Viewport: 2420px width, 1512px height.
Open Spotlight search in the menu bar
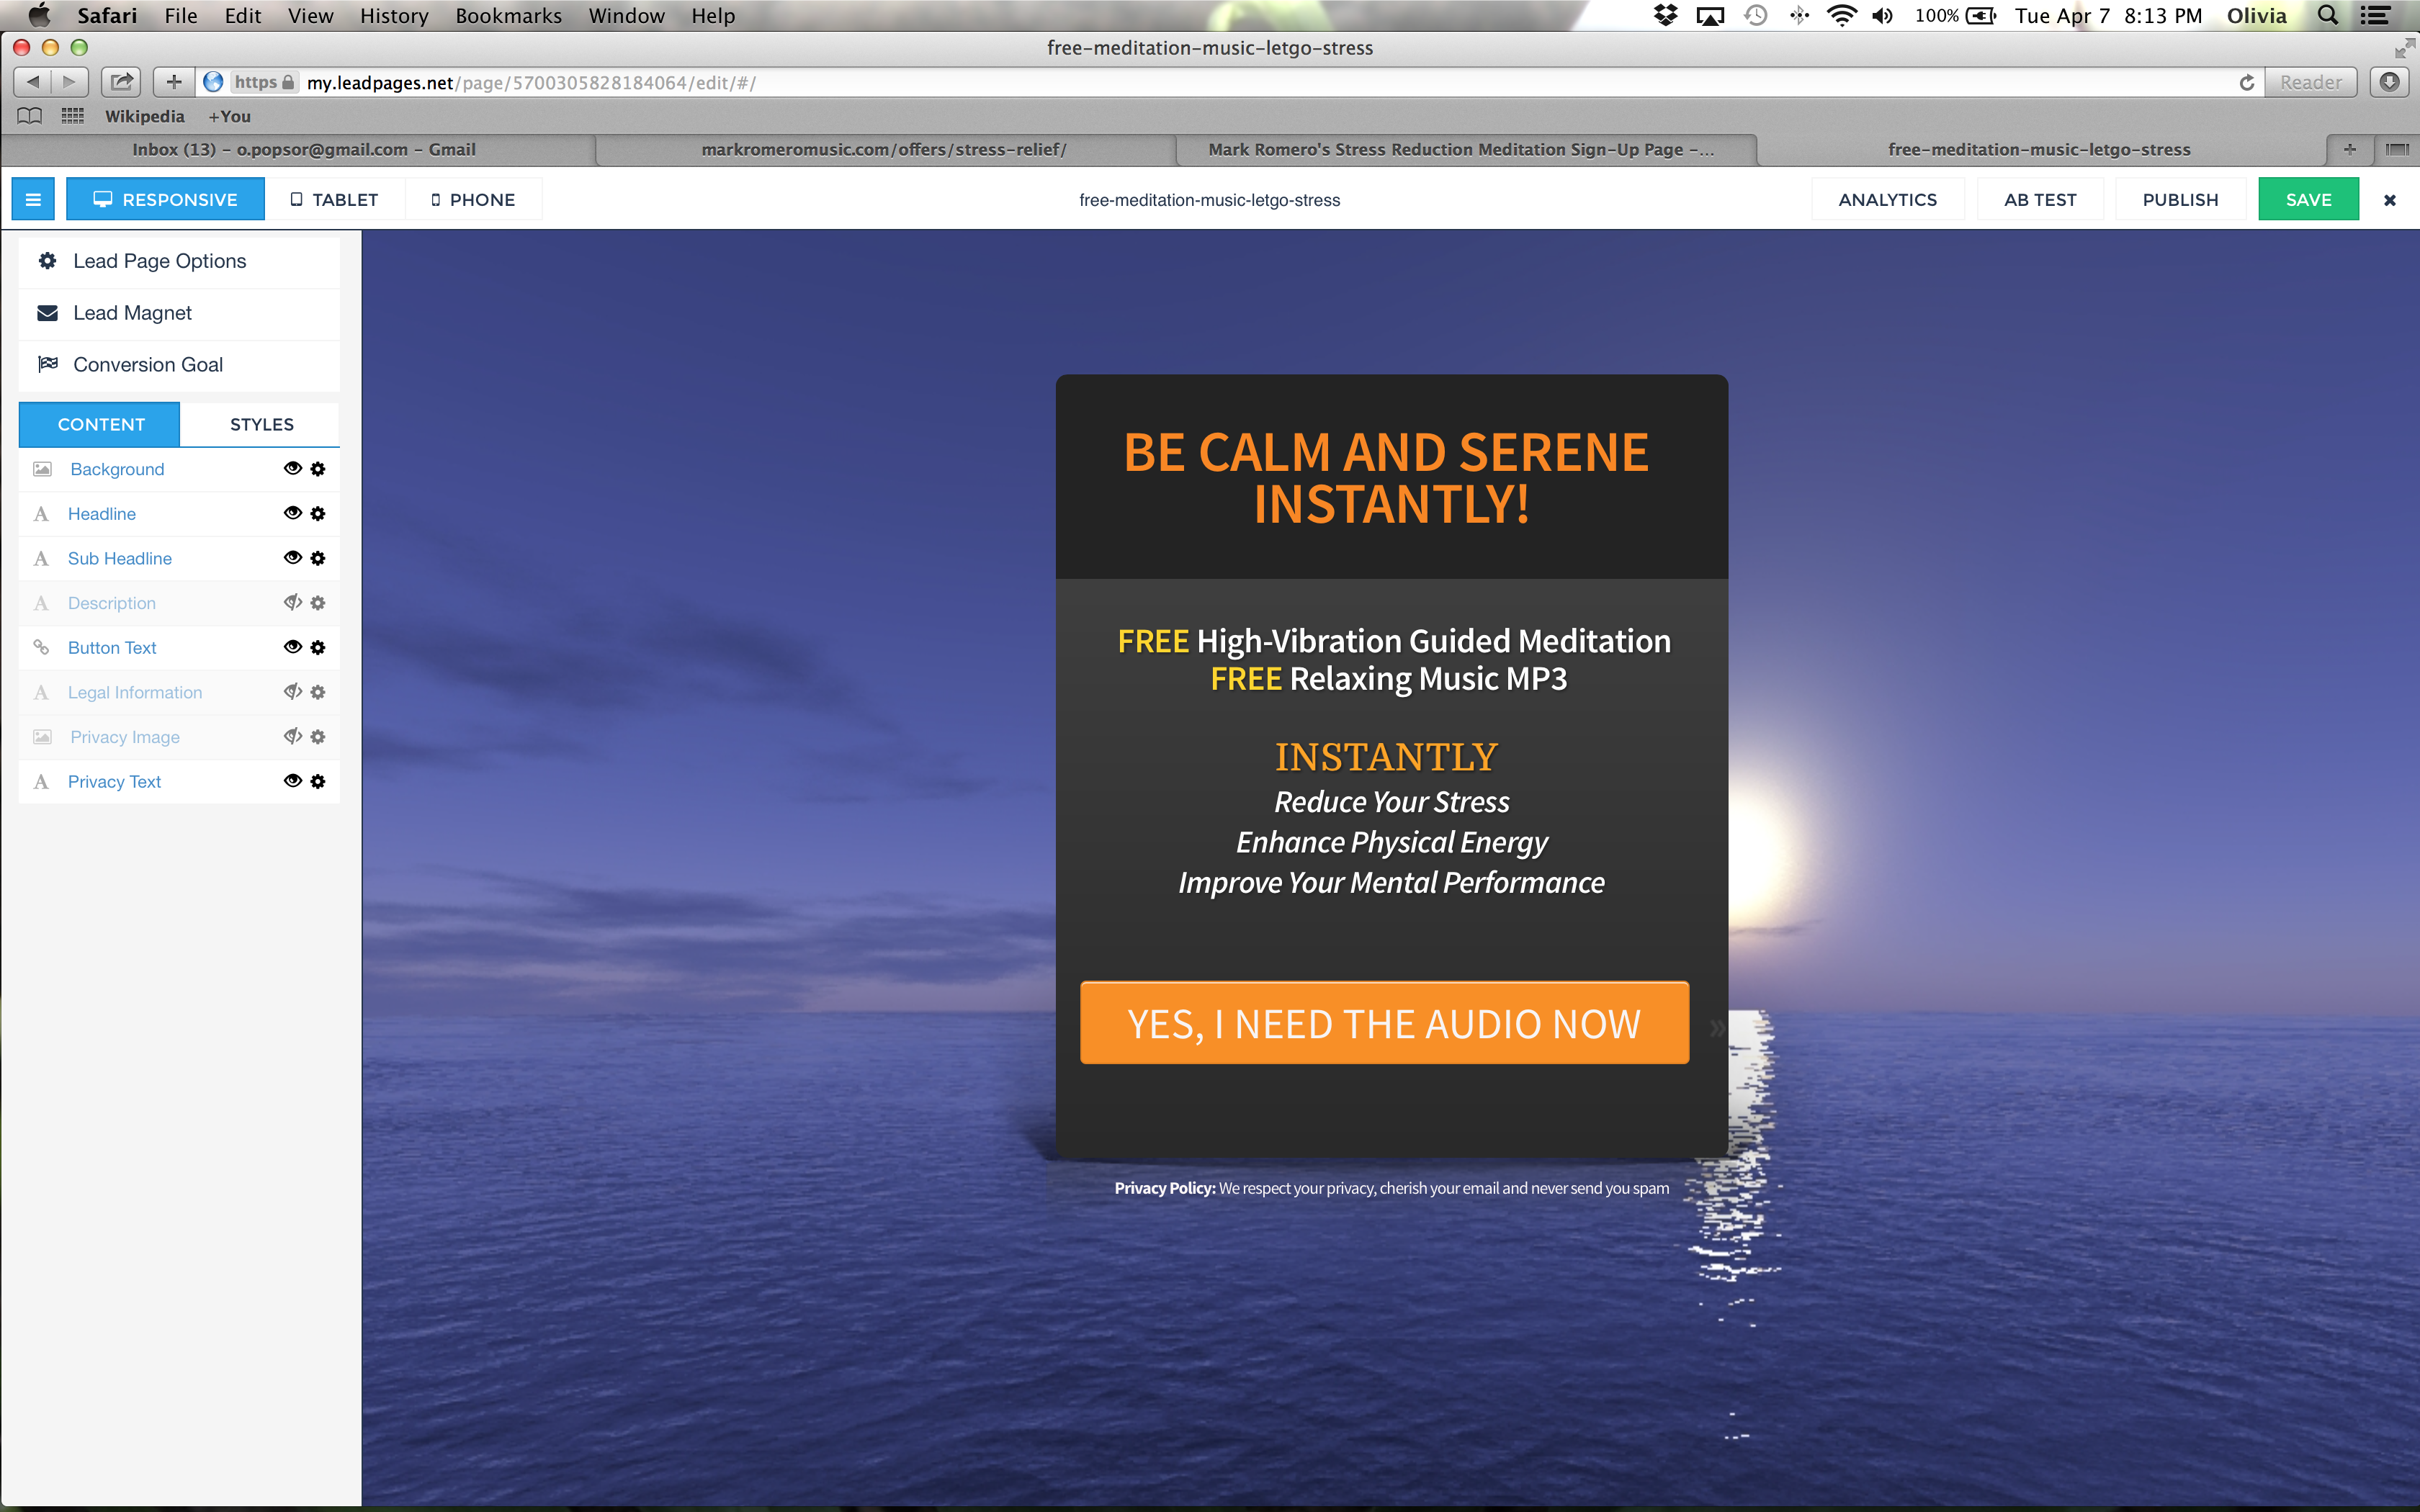click(2328, 15)
